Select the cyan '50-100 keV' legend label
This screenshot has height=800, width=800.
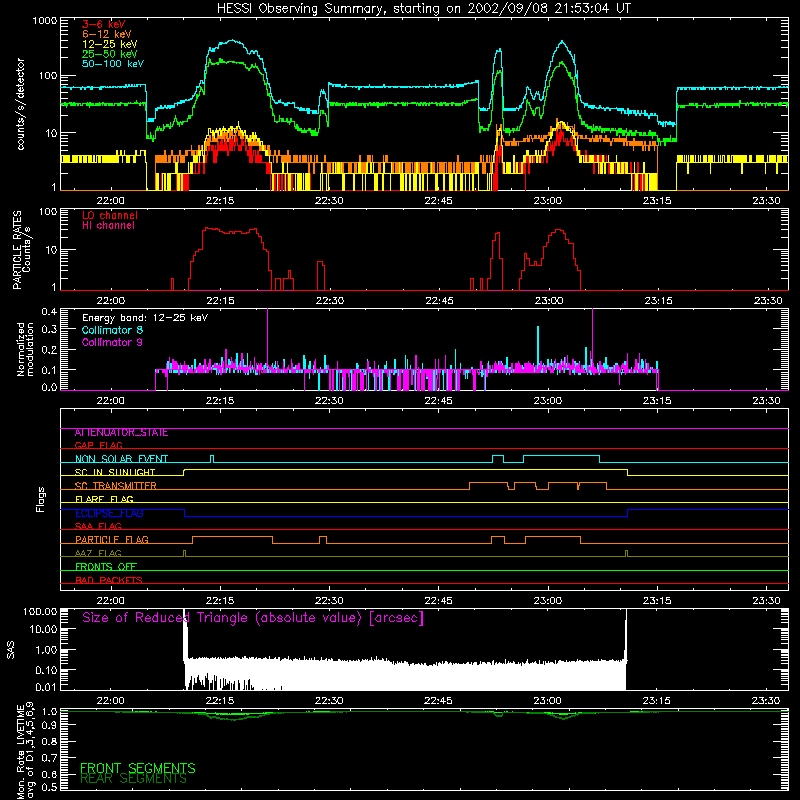[113, 64]
